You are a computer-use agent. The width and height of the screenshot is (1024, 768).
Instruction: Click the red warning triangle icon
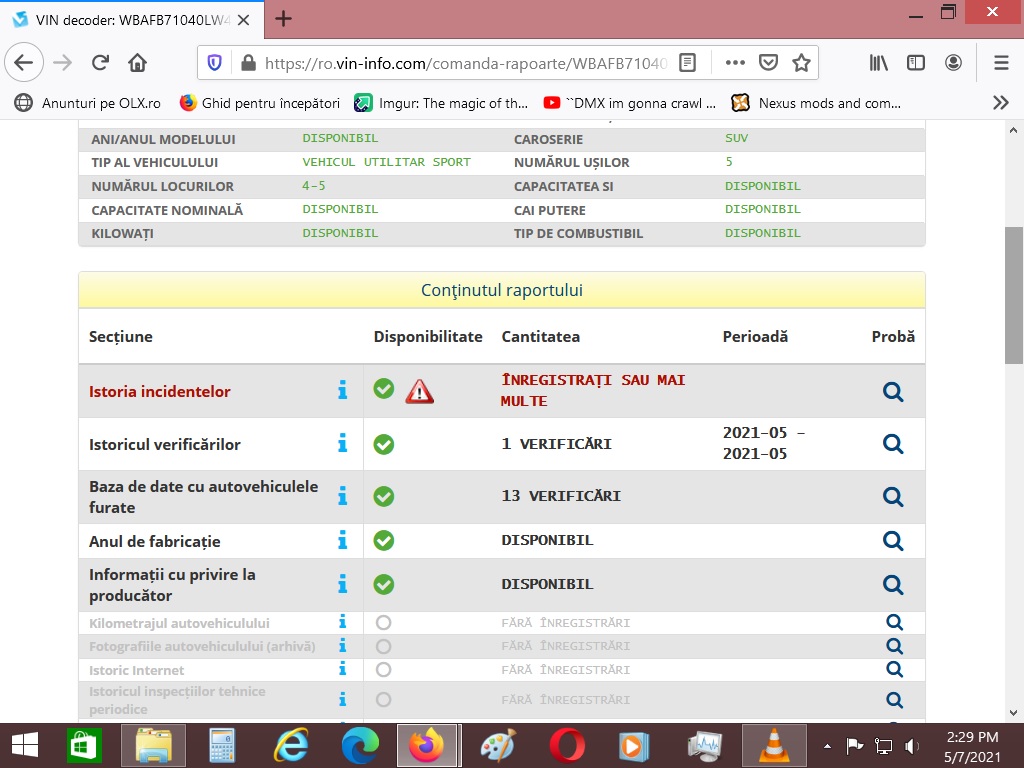419,391
